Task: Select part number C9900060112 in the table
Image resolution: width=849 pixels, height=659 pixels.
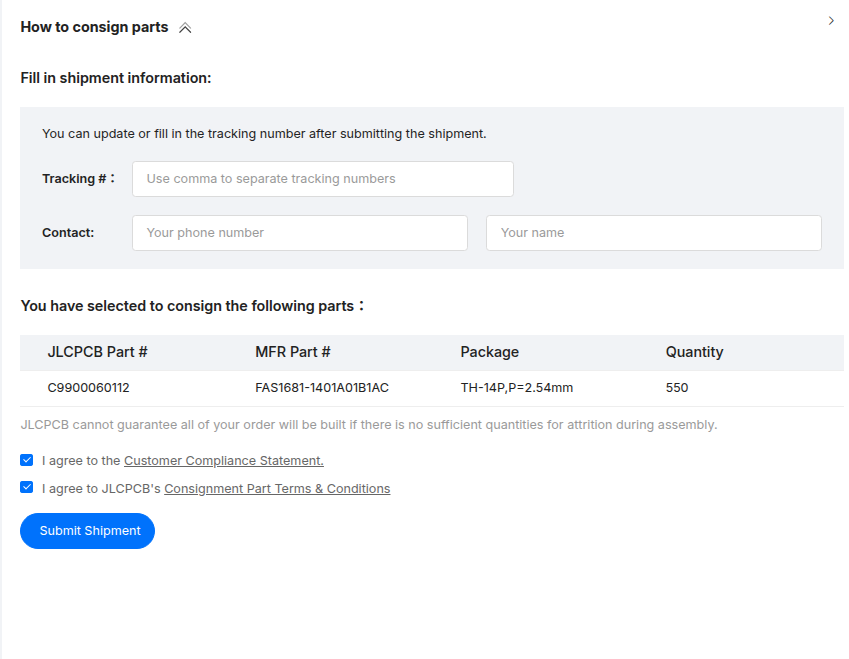Action: [89, 388]
